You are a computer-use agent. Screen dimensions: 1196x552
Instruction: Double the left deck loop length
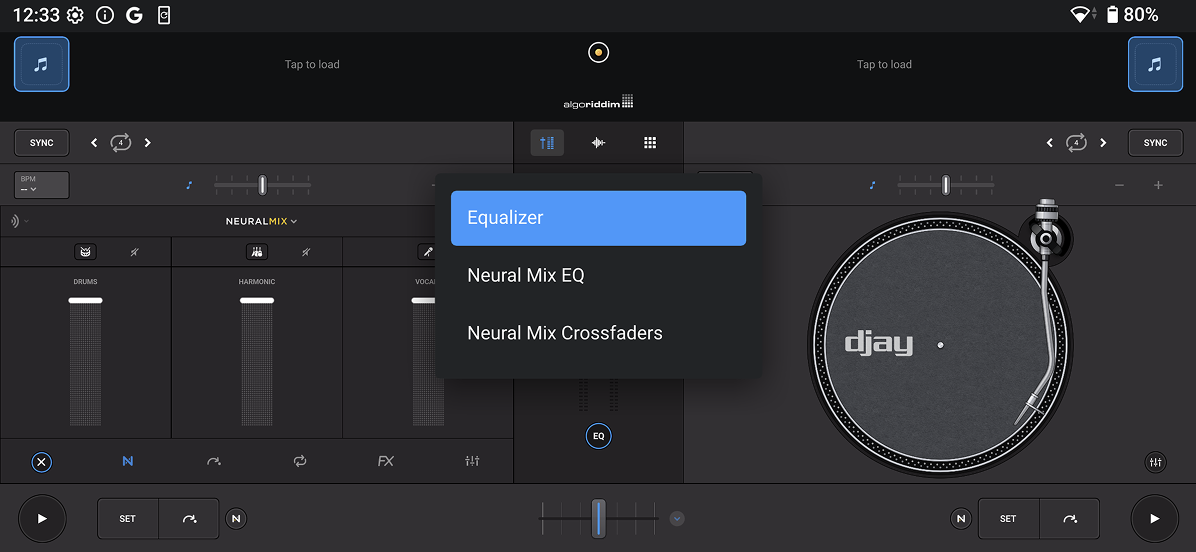(148, 143)
